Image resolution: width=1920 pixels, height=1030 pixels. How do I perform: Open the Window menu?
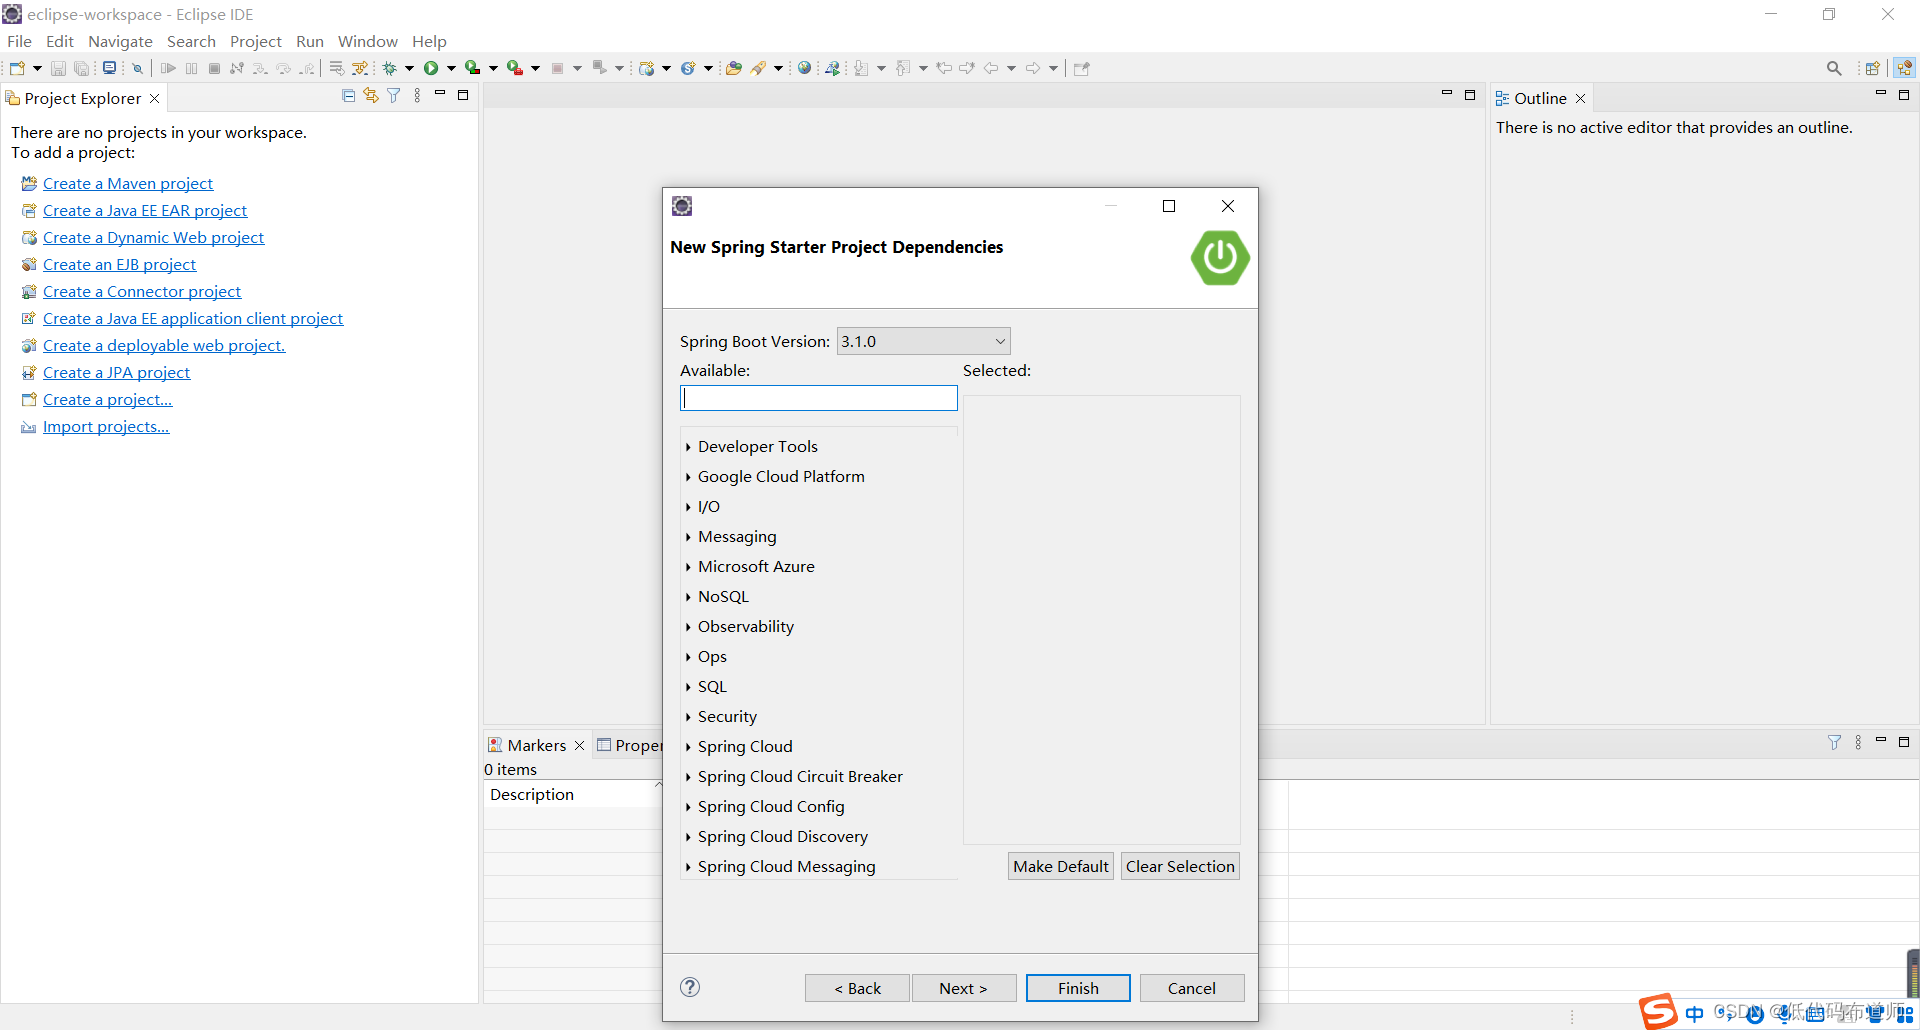pyautogui.click(x=367, y=41)
